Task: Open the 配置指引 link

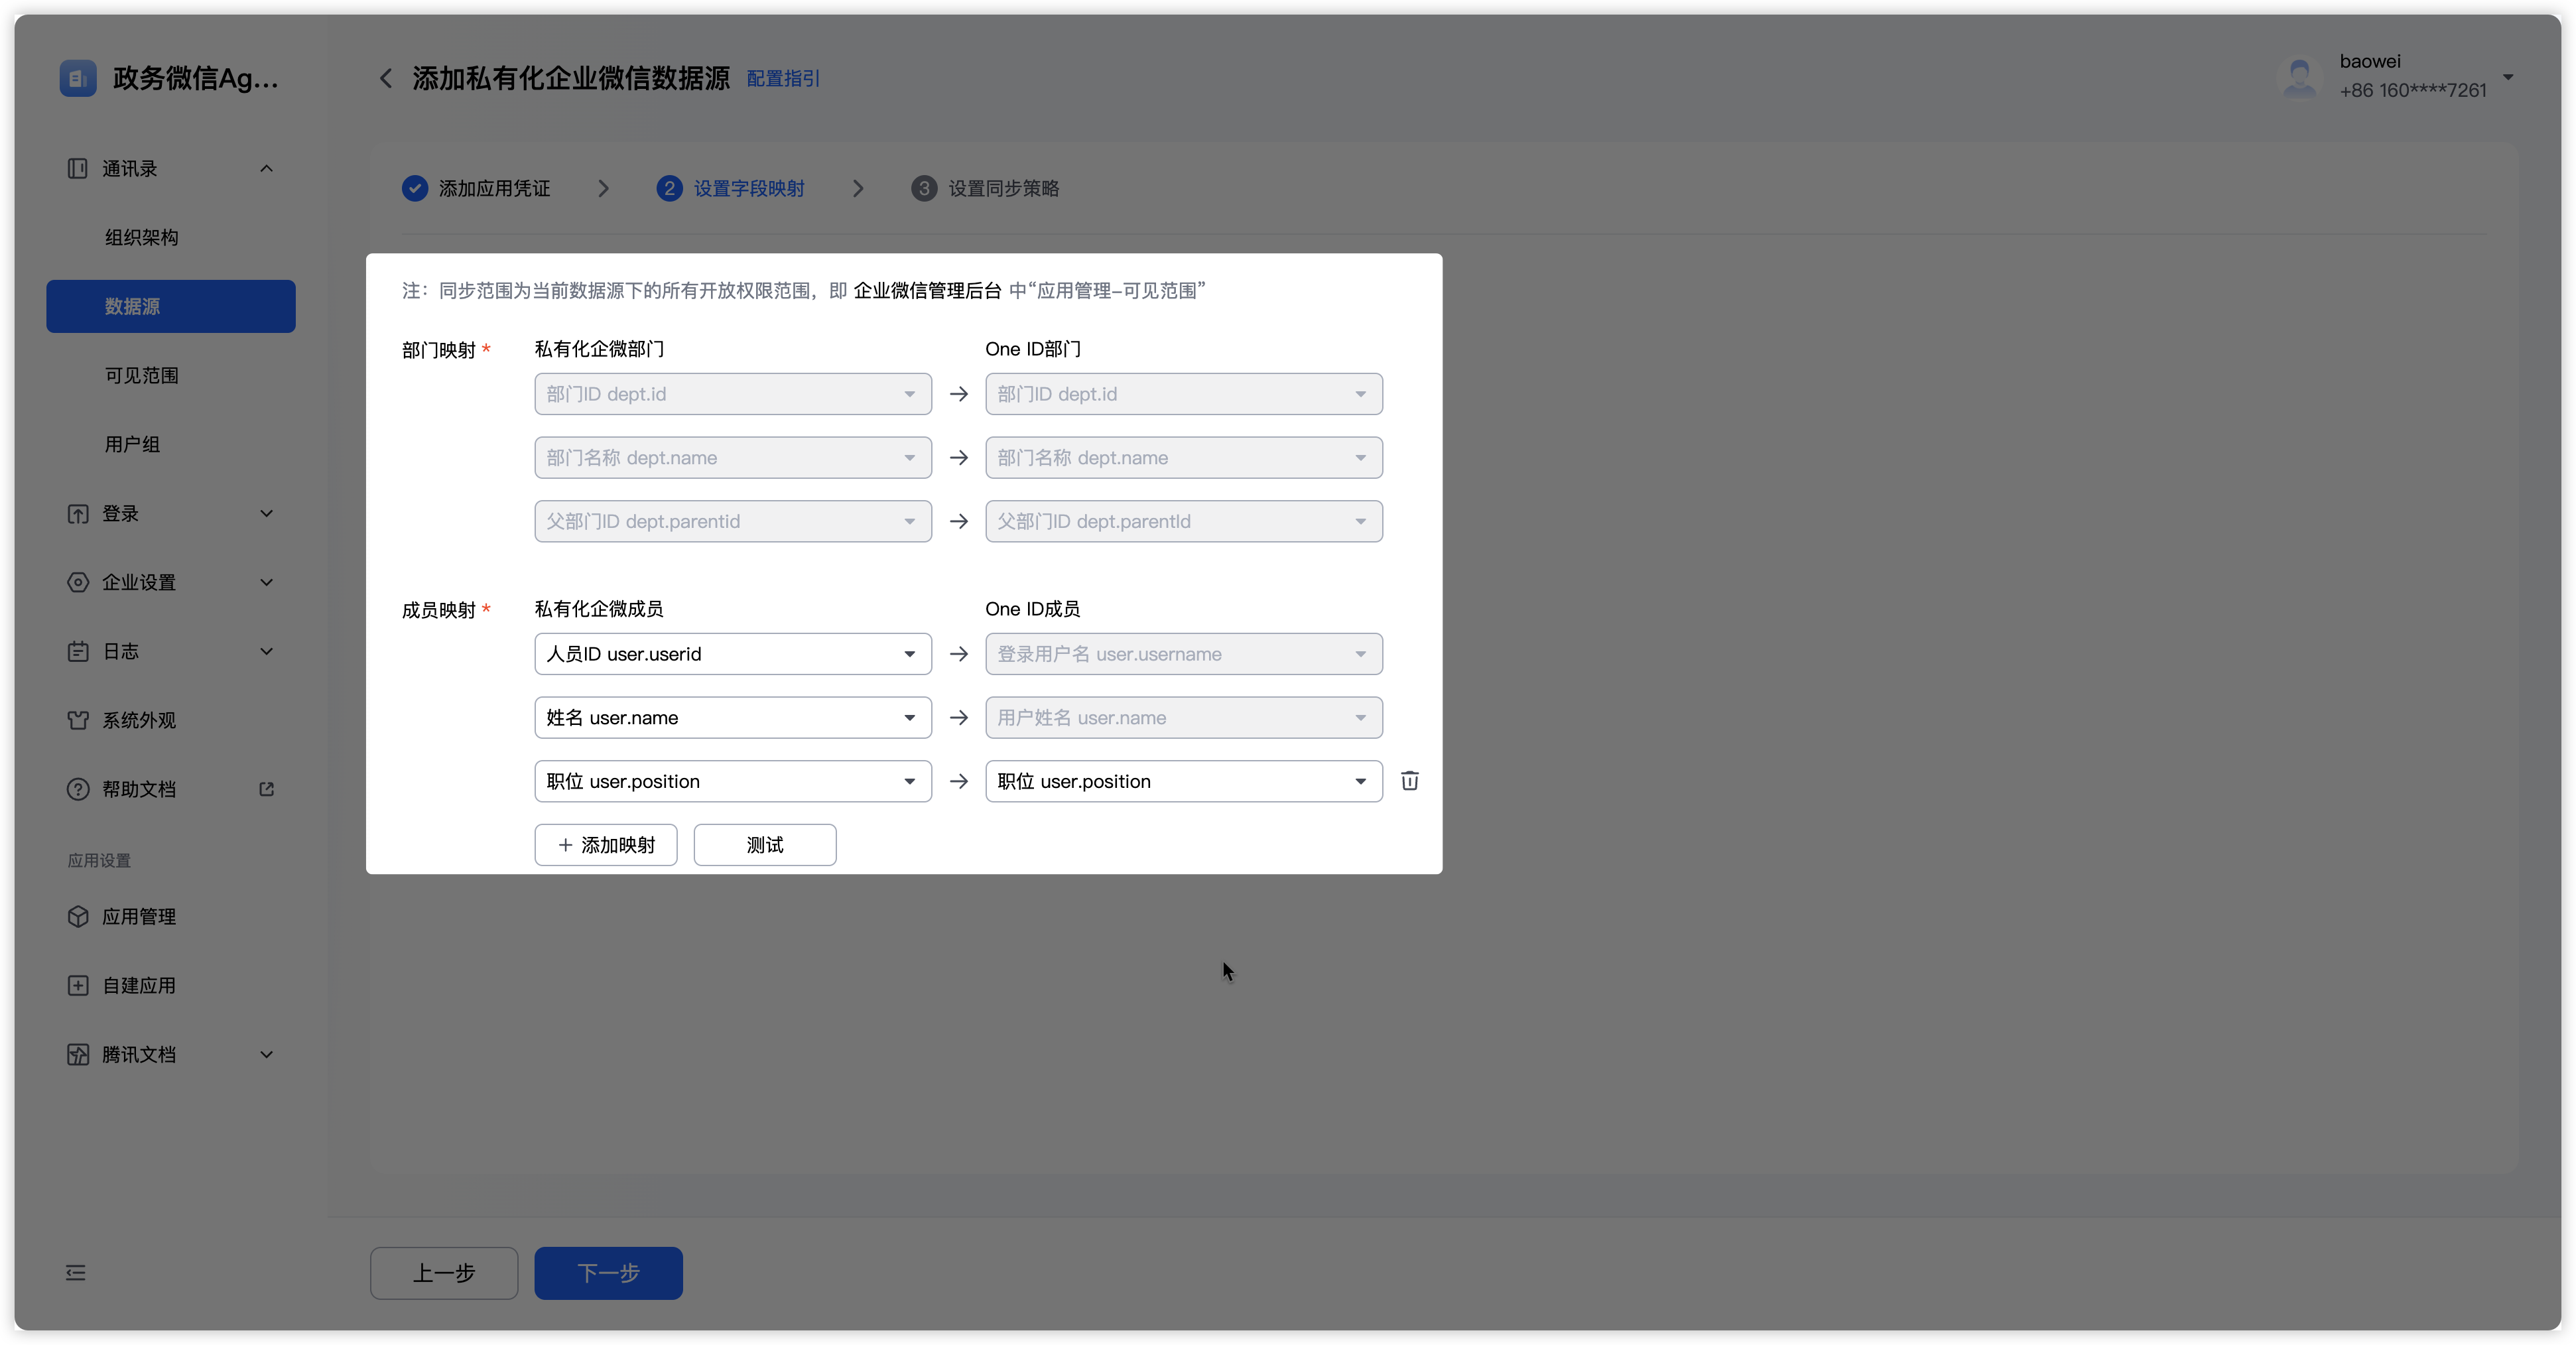Action: (x=783, y=79)
